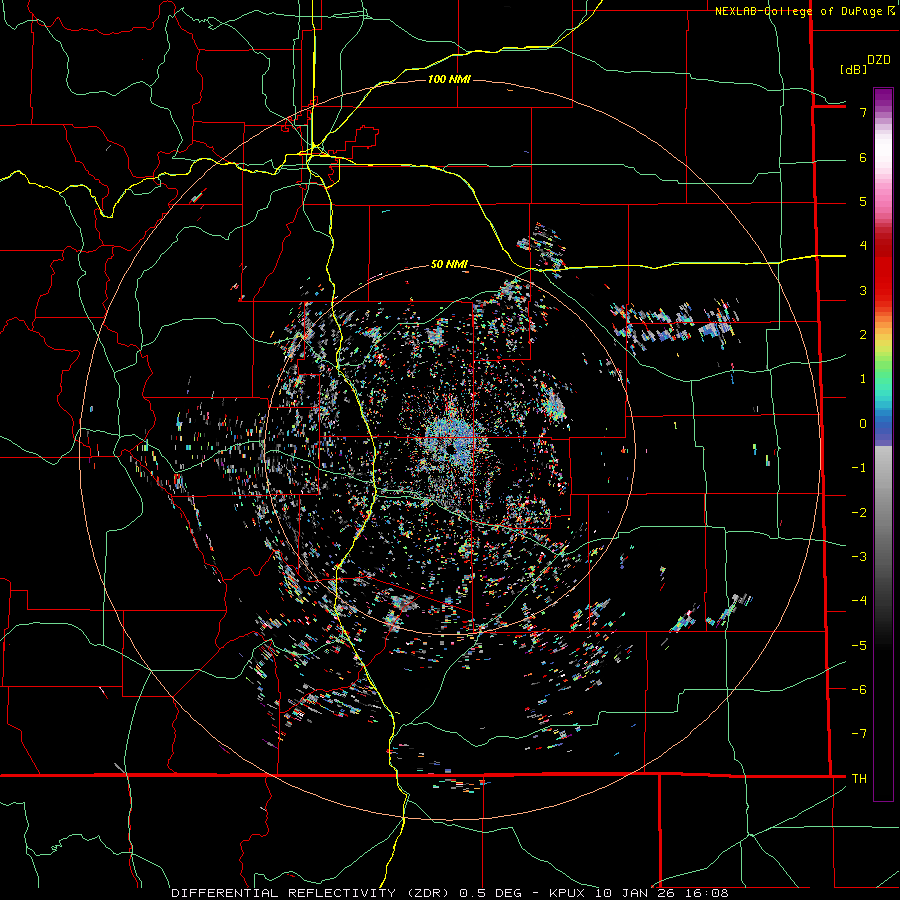The height and width of the screenshot is (900, 900).
Task: Click the -6 value on the dB scale
Action: tap(859, 689)
